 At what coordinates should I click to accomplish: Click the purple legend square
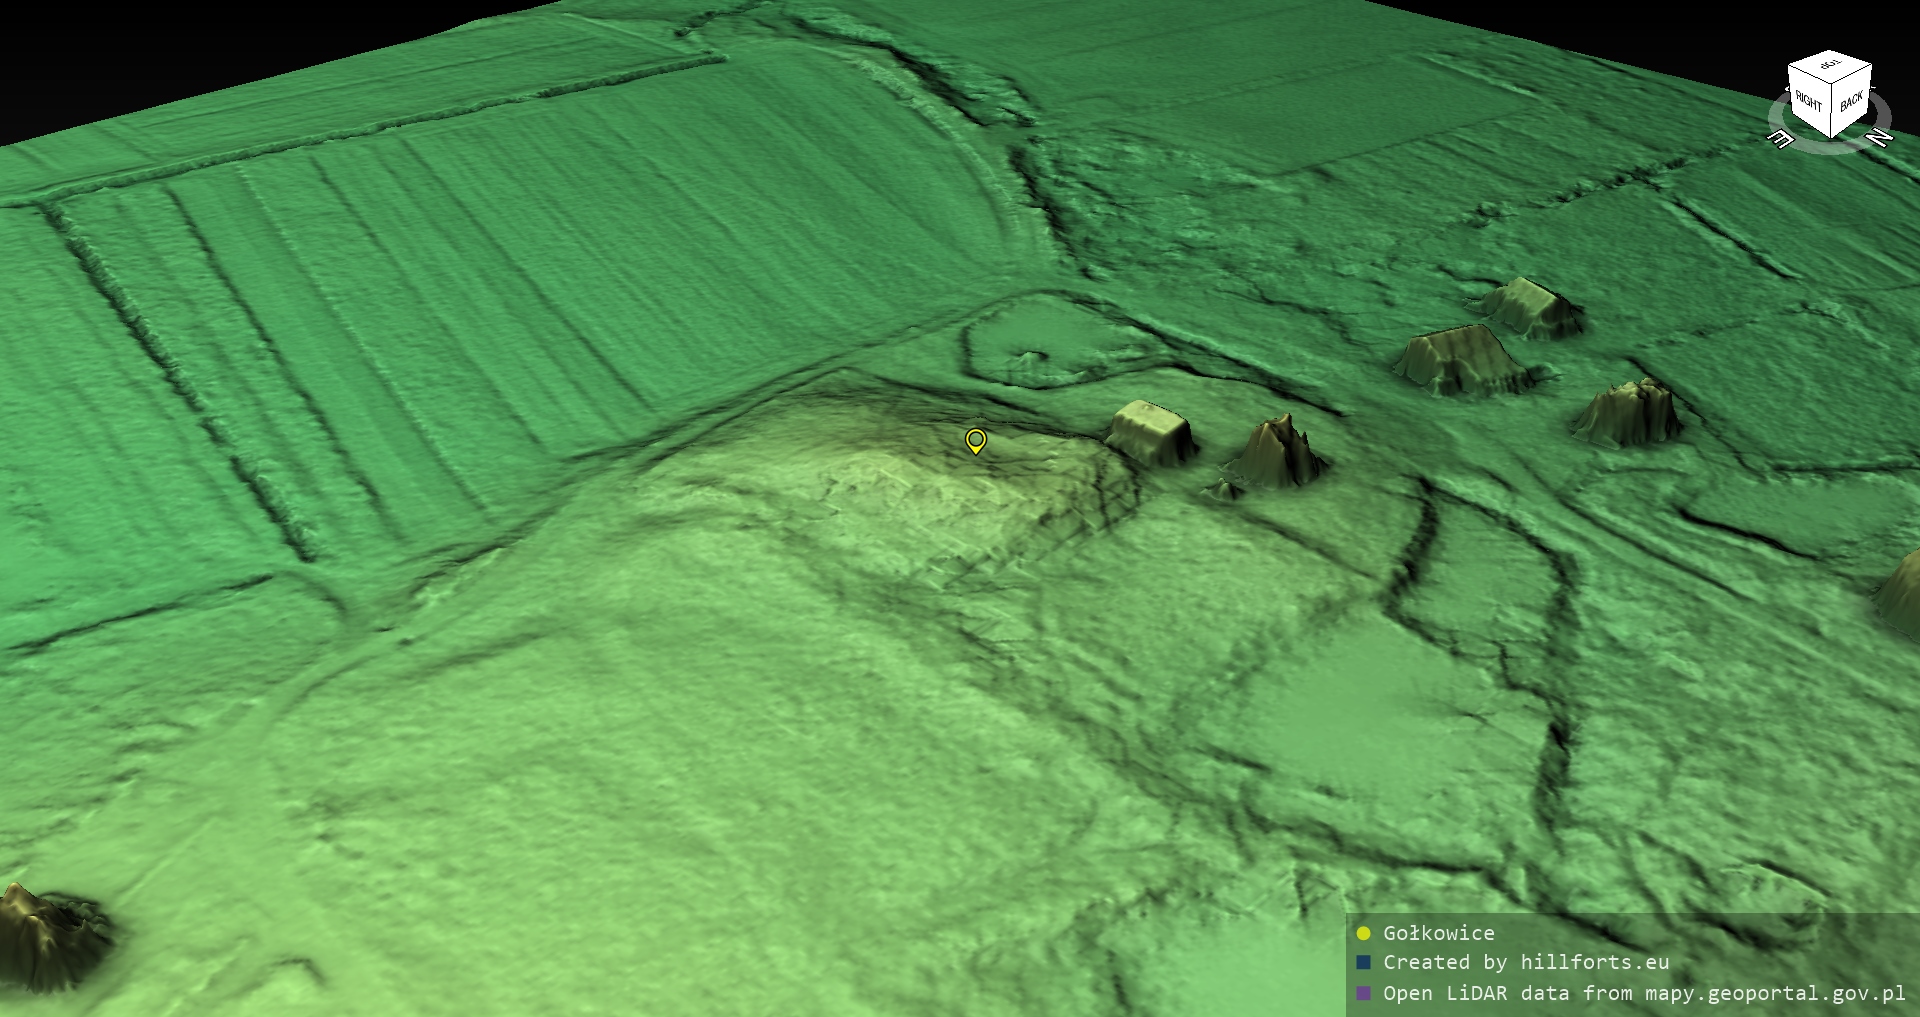click(x=1363, y=993)
